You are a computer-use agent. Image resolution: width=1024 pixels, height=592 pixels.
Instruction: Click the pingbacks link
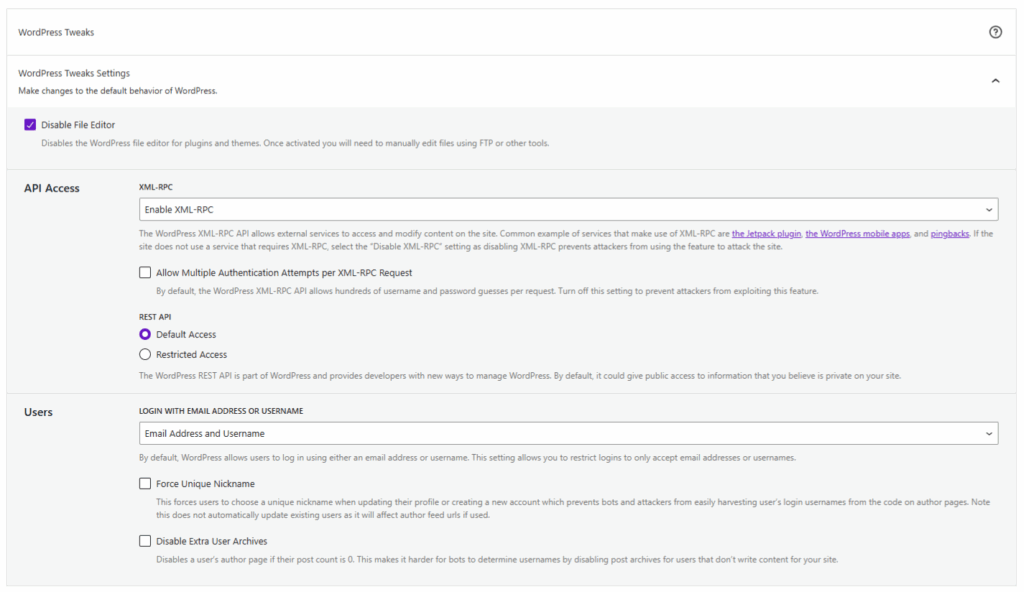click(949, 233)
